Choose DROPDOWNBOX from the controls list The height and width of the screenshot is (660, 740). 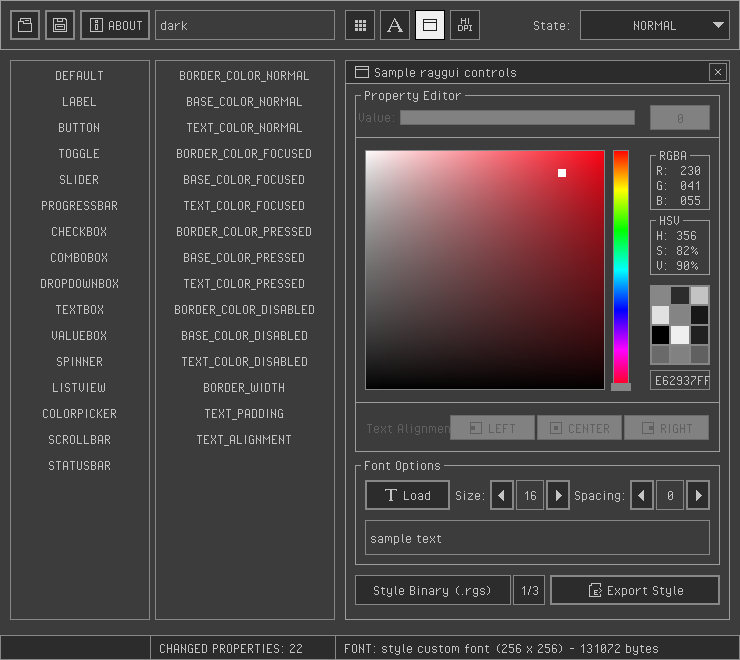click(79, 284)
